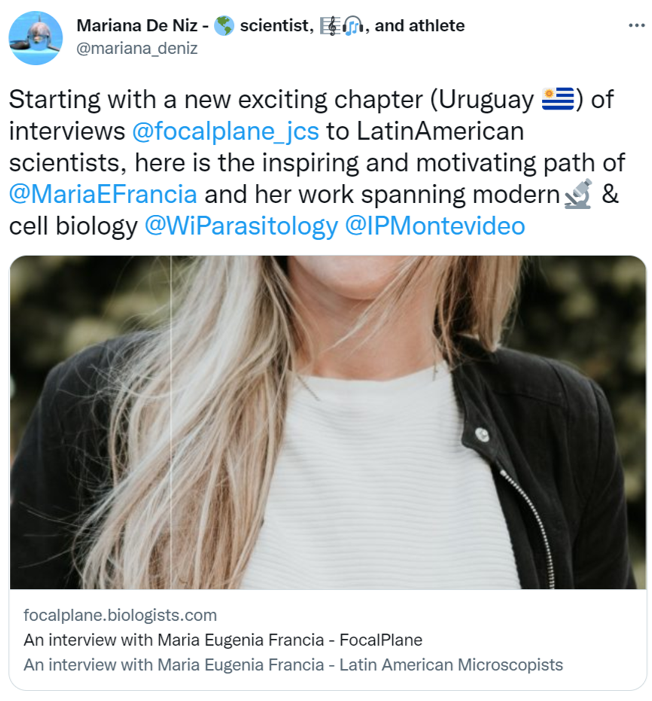Click the musical score emoji in the name
The width and height of the screenshot is (652, 701).
click(x=330, y=26)
